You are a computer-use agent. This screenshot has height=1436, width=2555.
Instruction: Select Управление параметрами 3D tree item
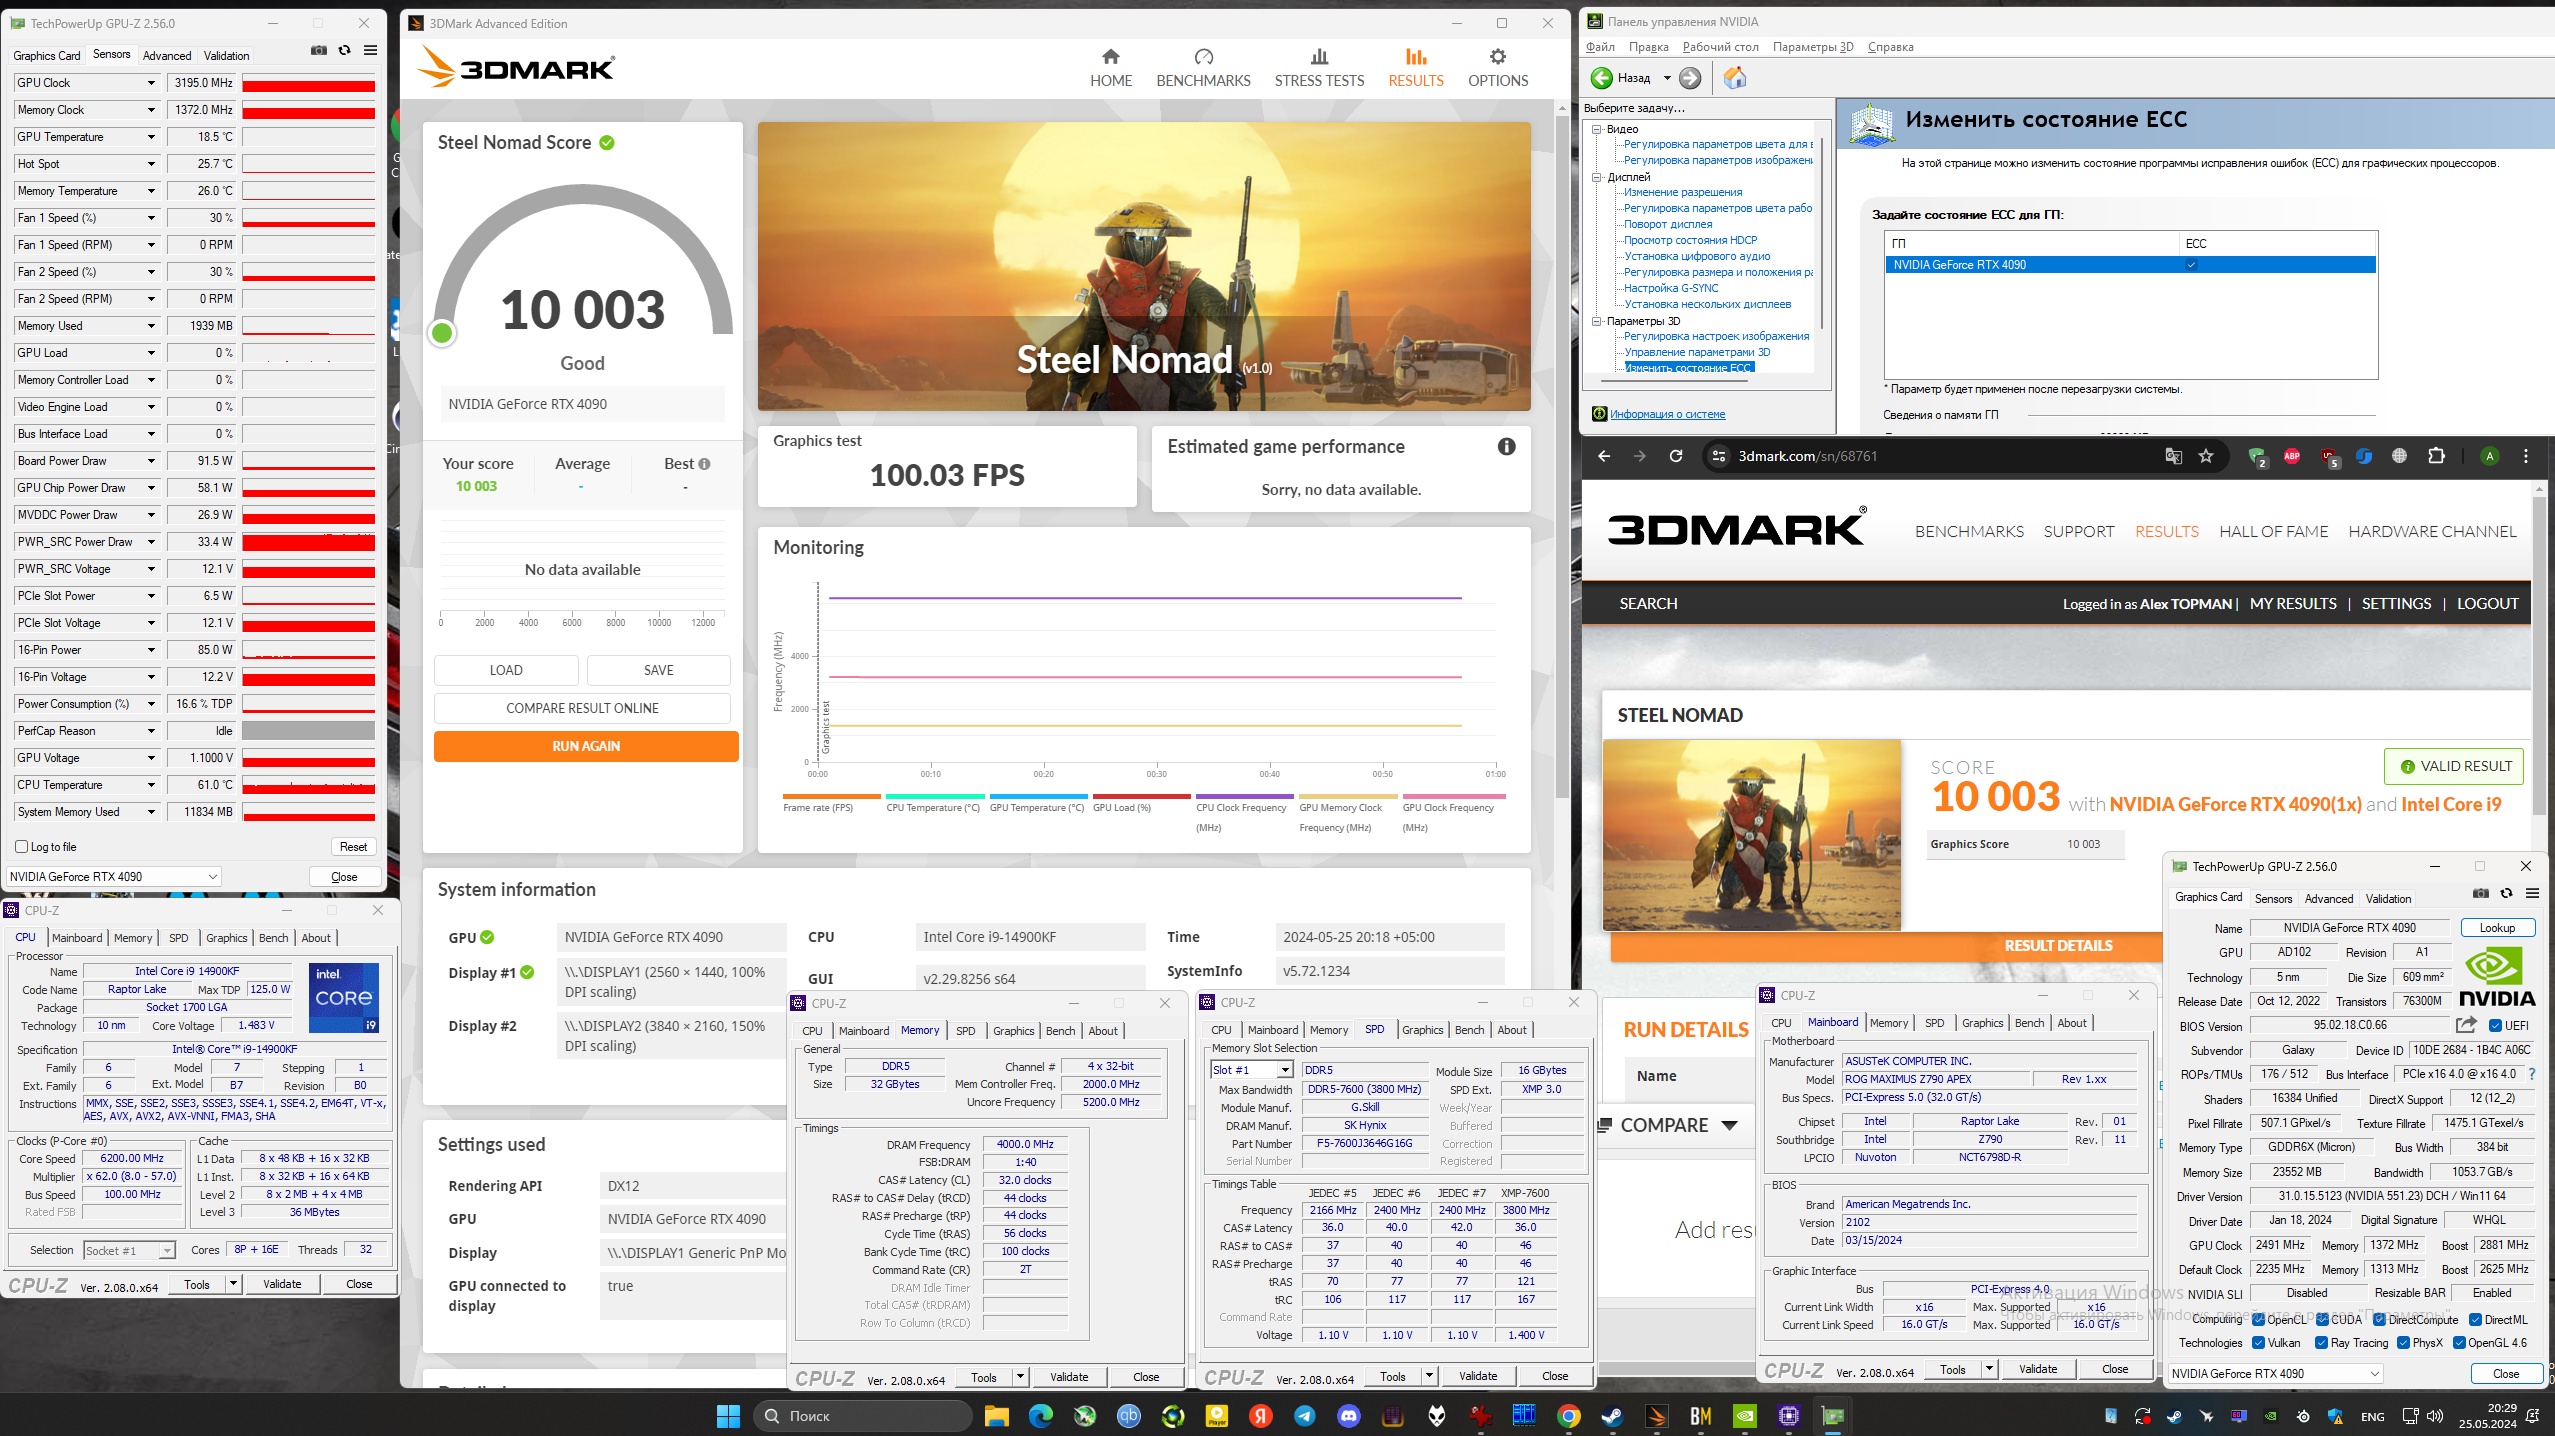(1696, 352)
